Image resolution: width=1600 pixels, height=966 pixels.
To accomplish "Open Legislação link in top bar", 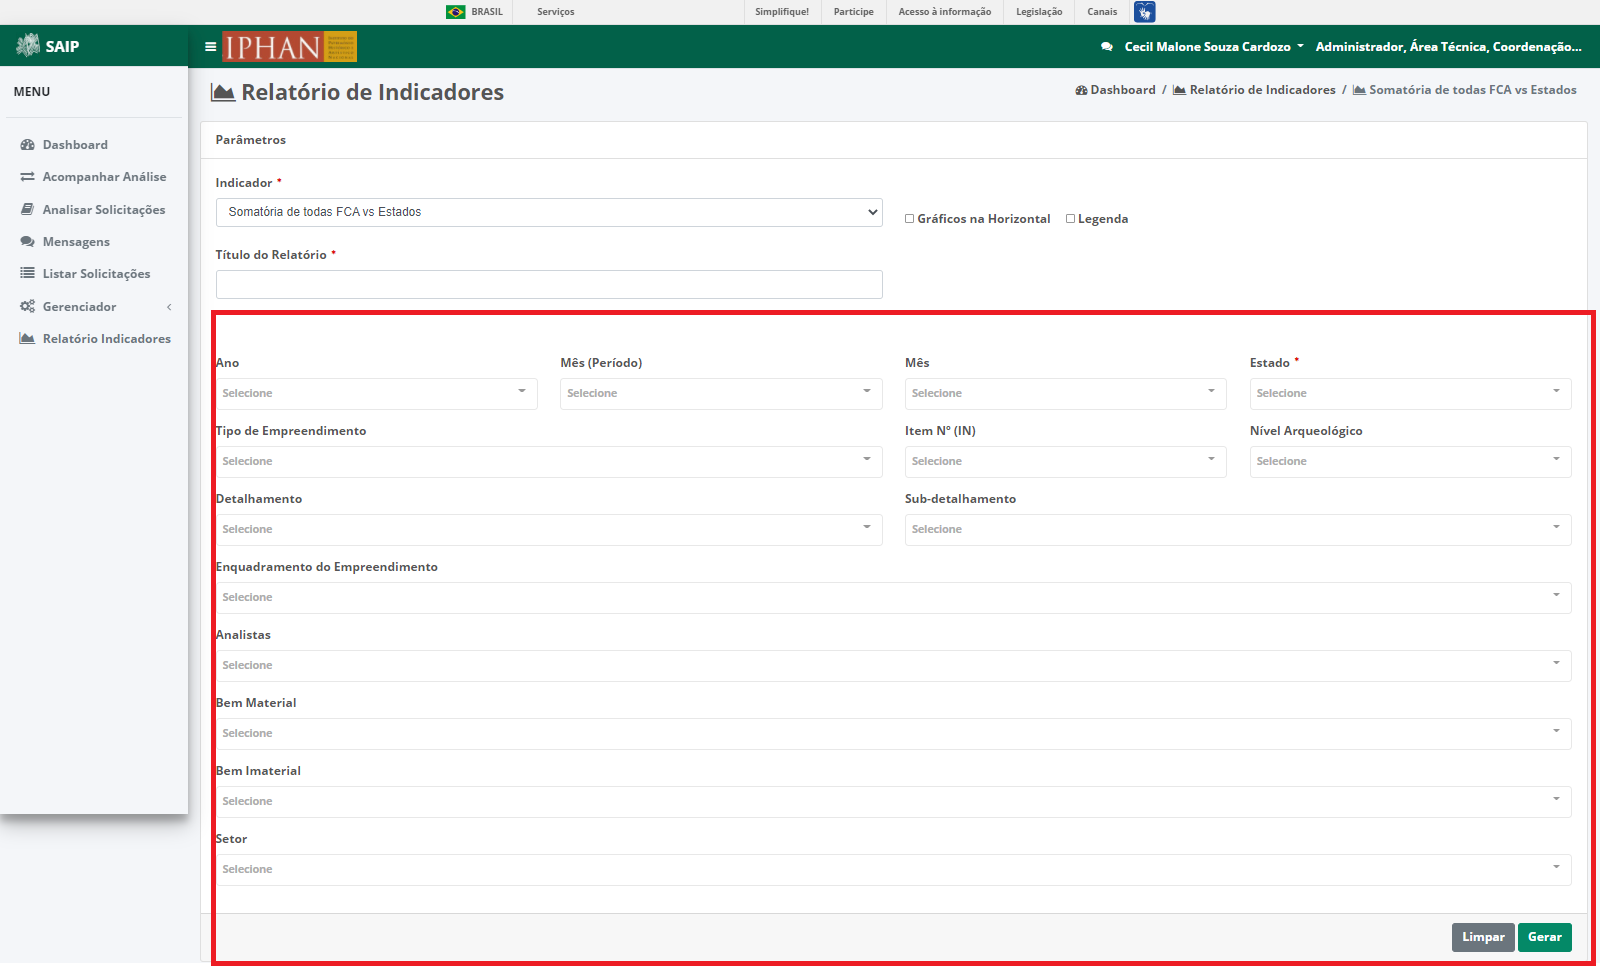I will point(1039,12).
